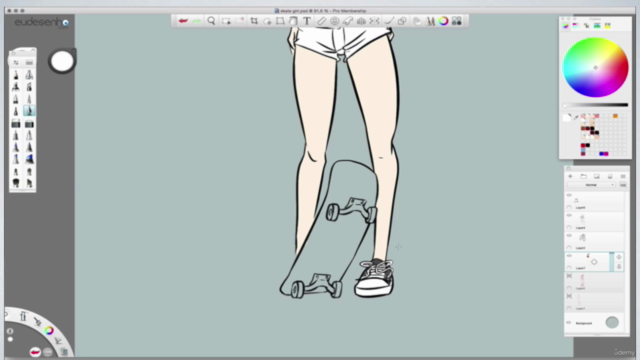Image resolution: width=640 pixels, height=360 pixels.
Task: Click the Layer7 move target icon
Action: pos(619,257)
